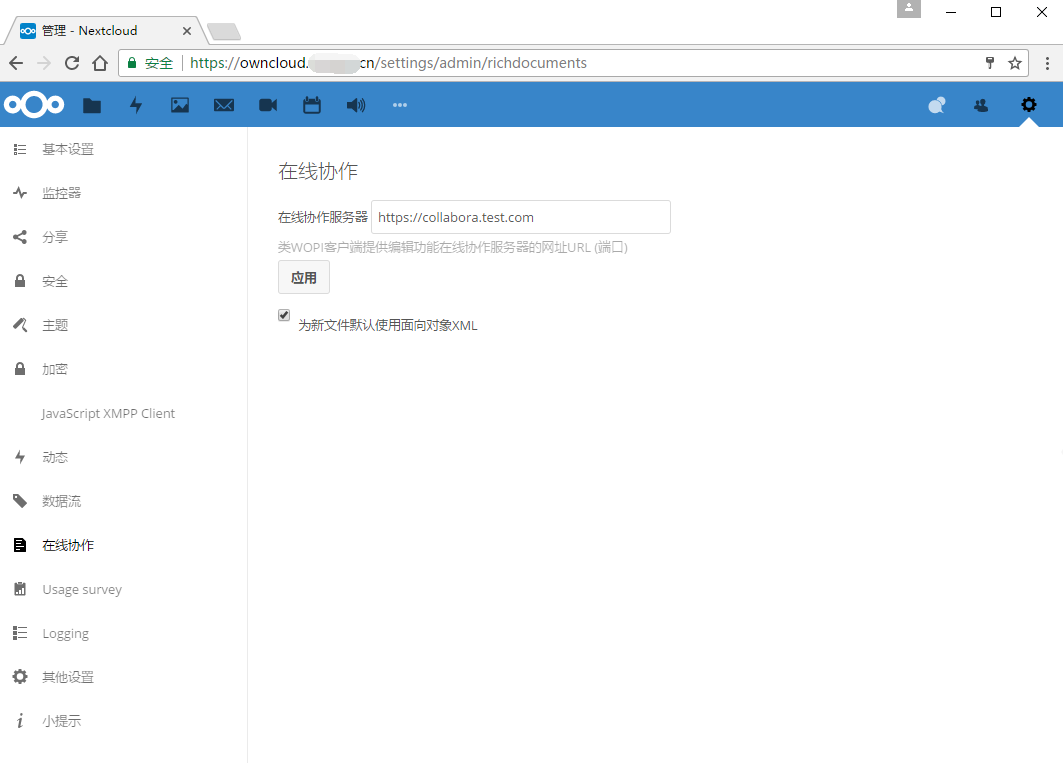
Task: Open the Files app icon
Action: [92, 104]
